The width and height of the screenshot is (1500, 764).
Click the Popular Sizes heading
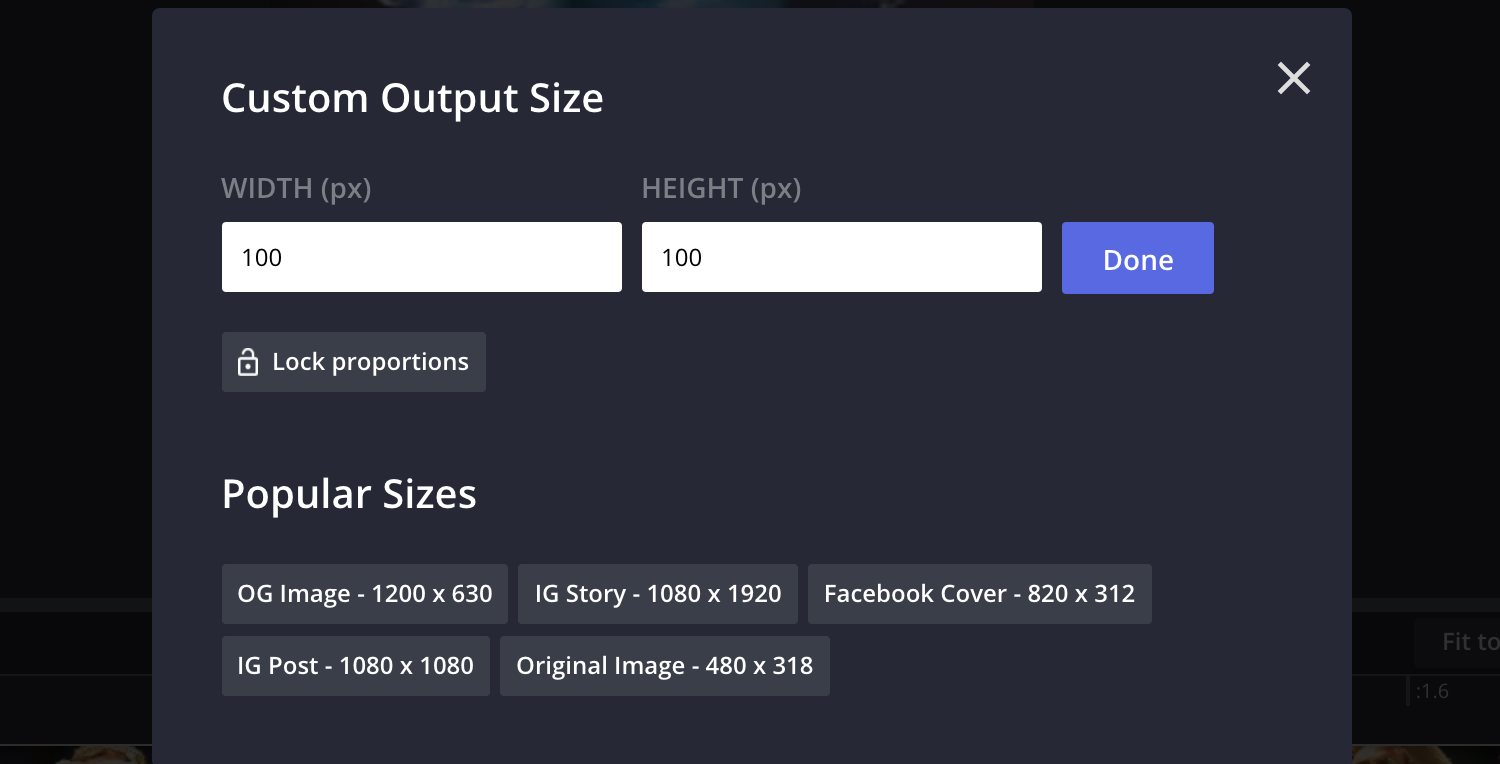tap(349, 493)
